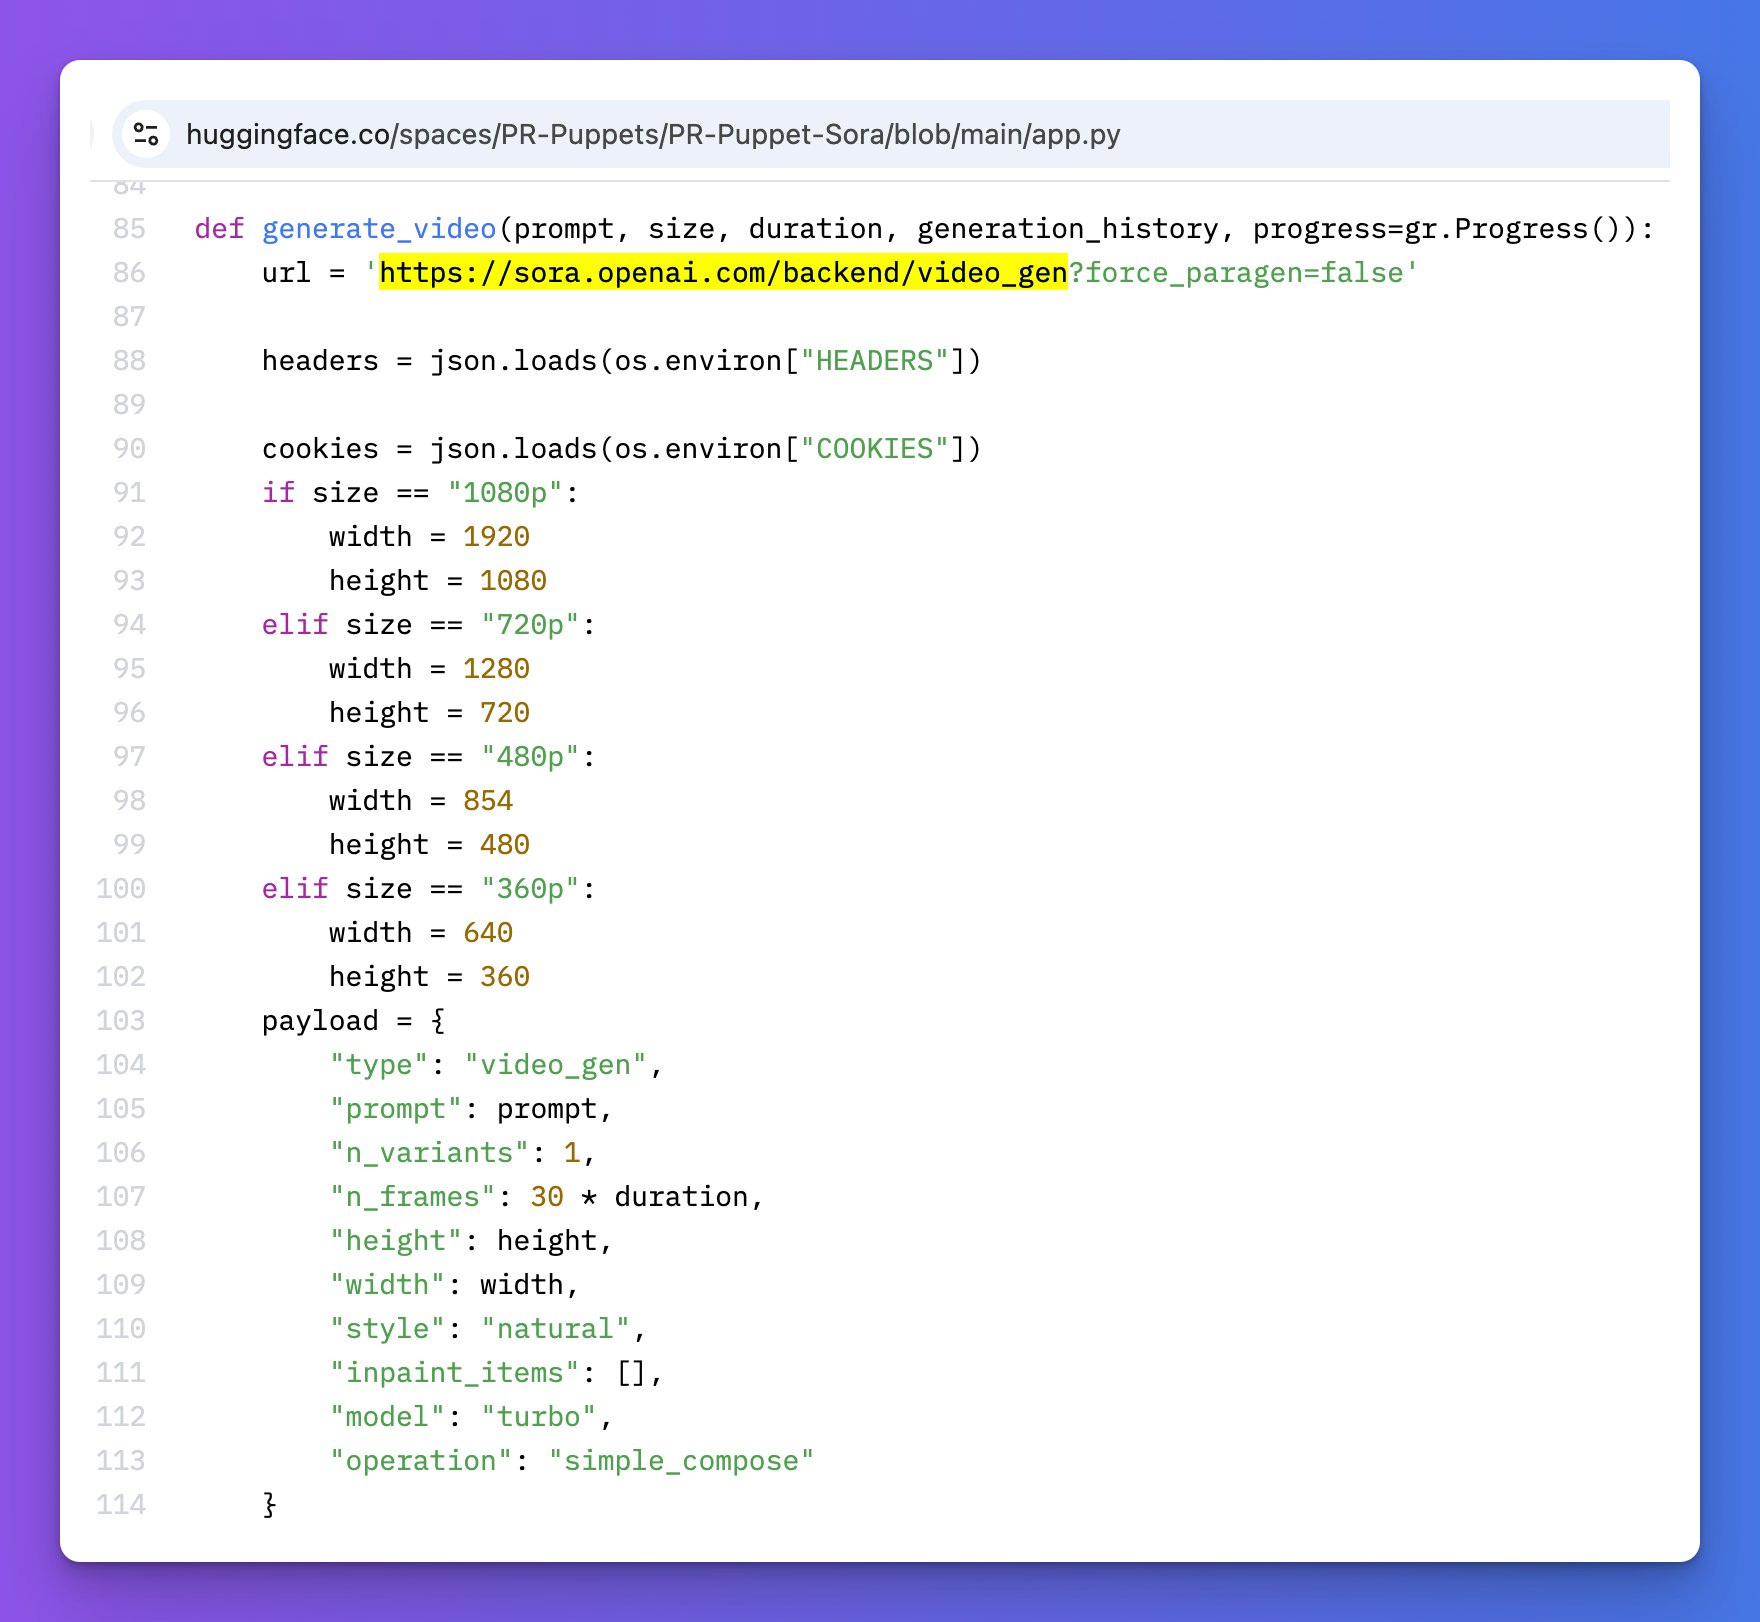
Task: Click line number 85
Action: [129, 229]
